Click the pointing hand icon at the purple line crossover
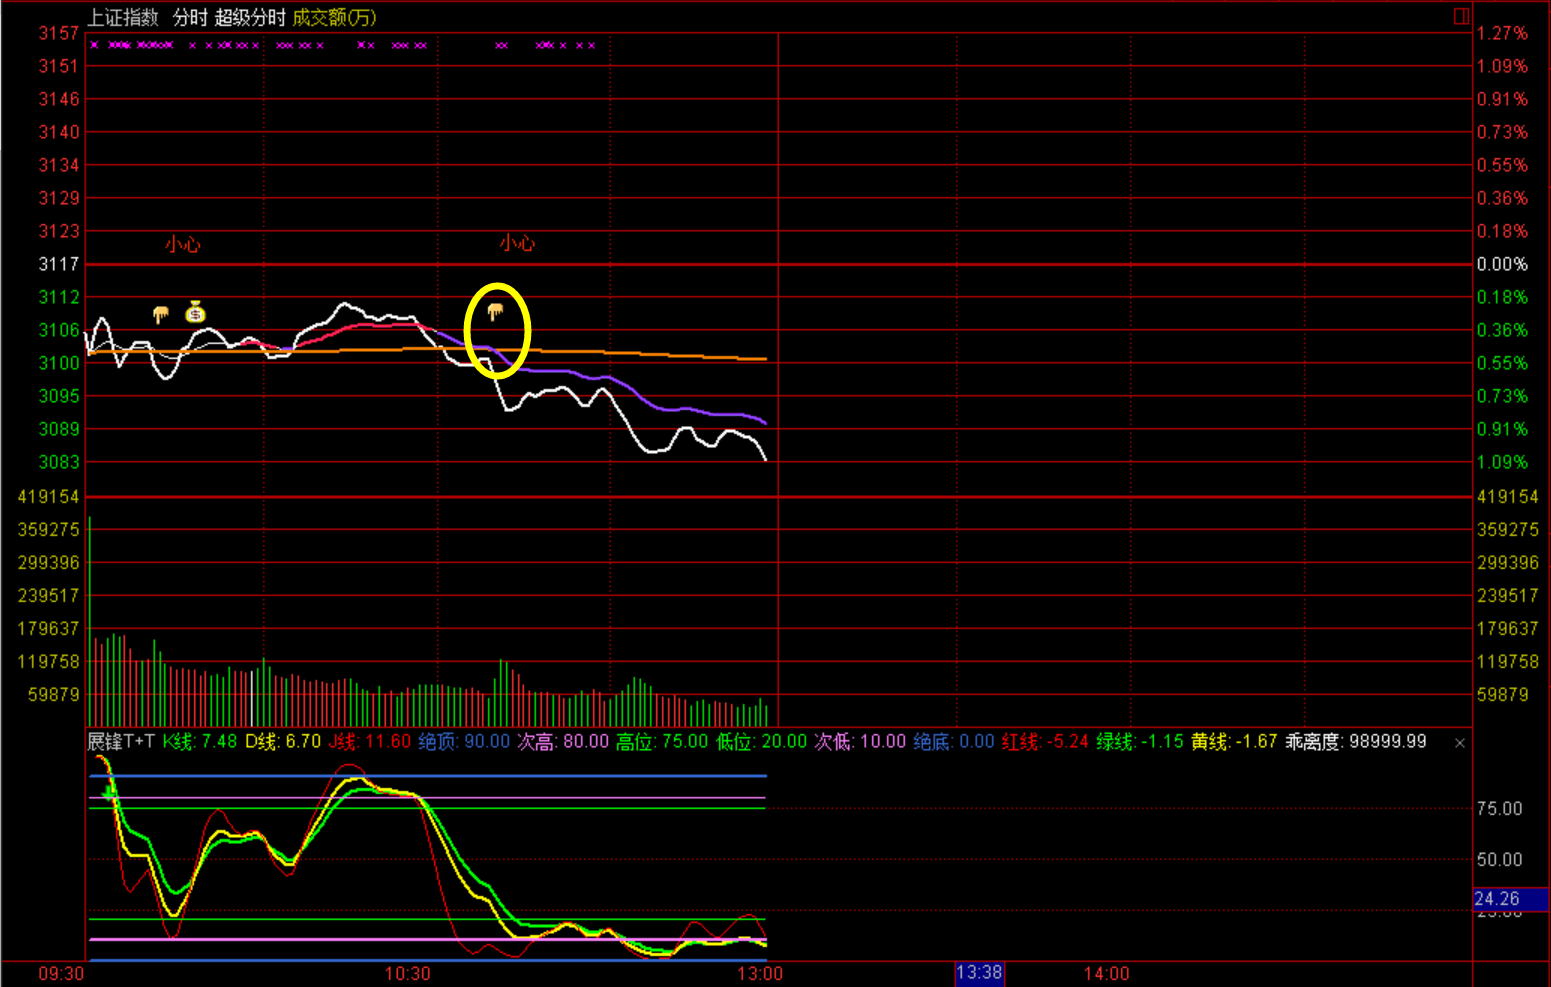 coord(495,312)
